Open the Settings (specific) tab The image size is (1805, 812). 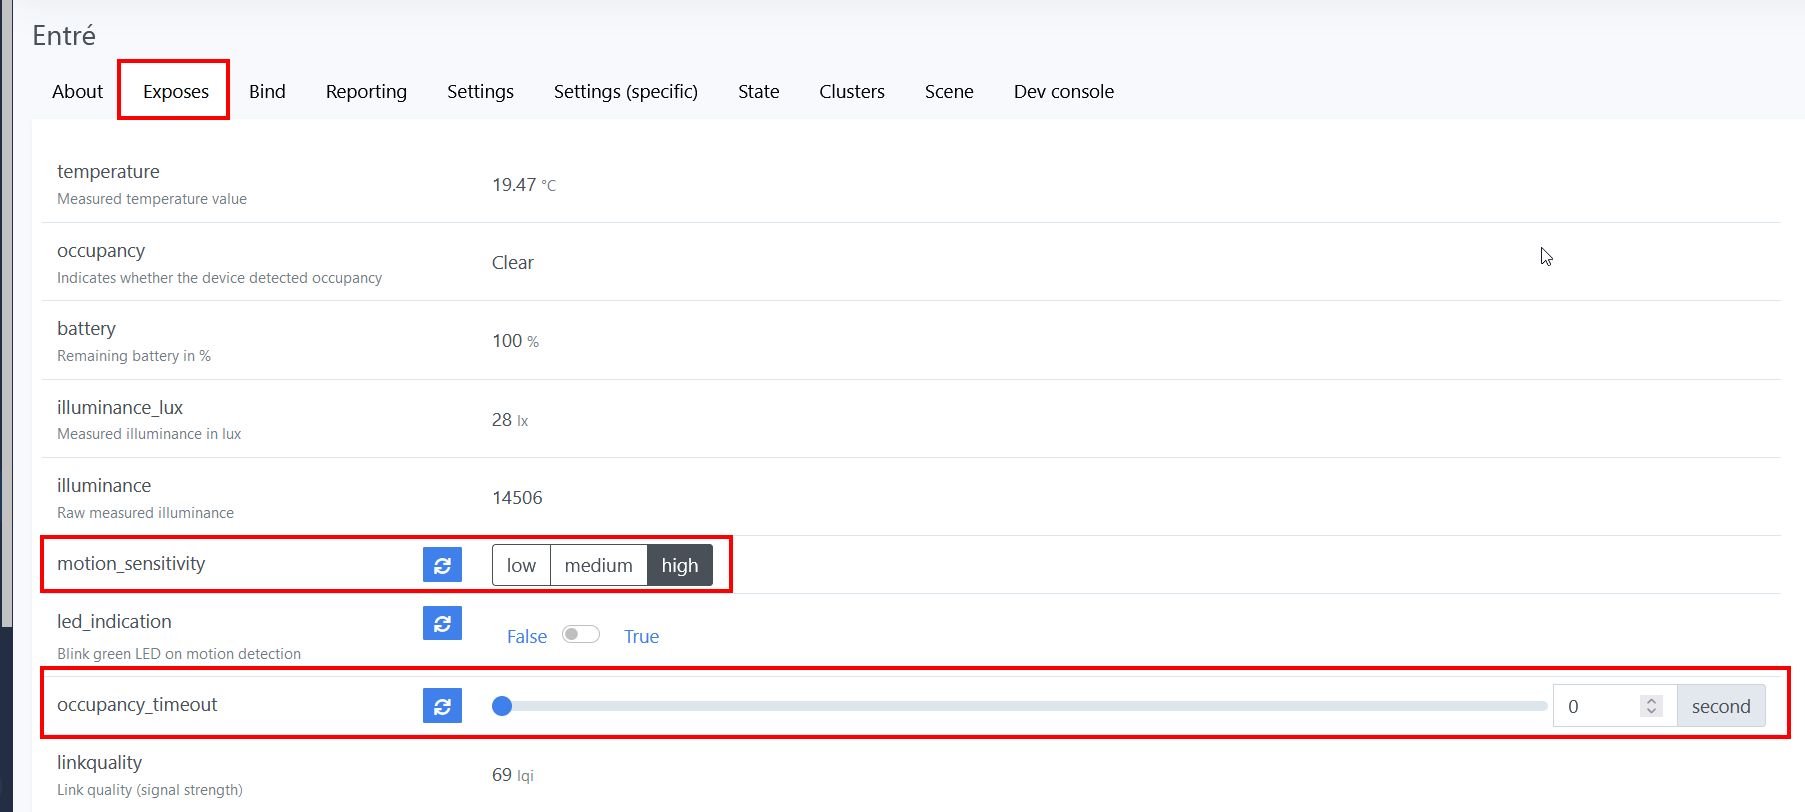pyautogui.click(x=626, y=91)
